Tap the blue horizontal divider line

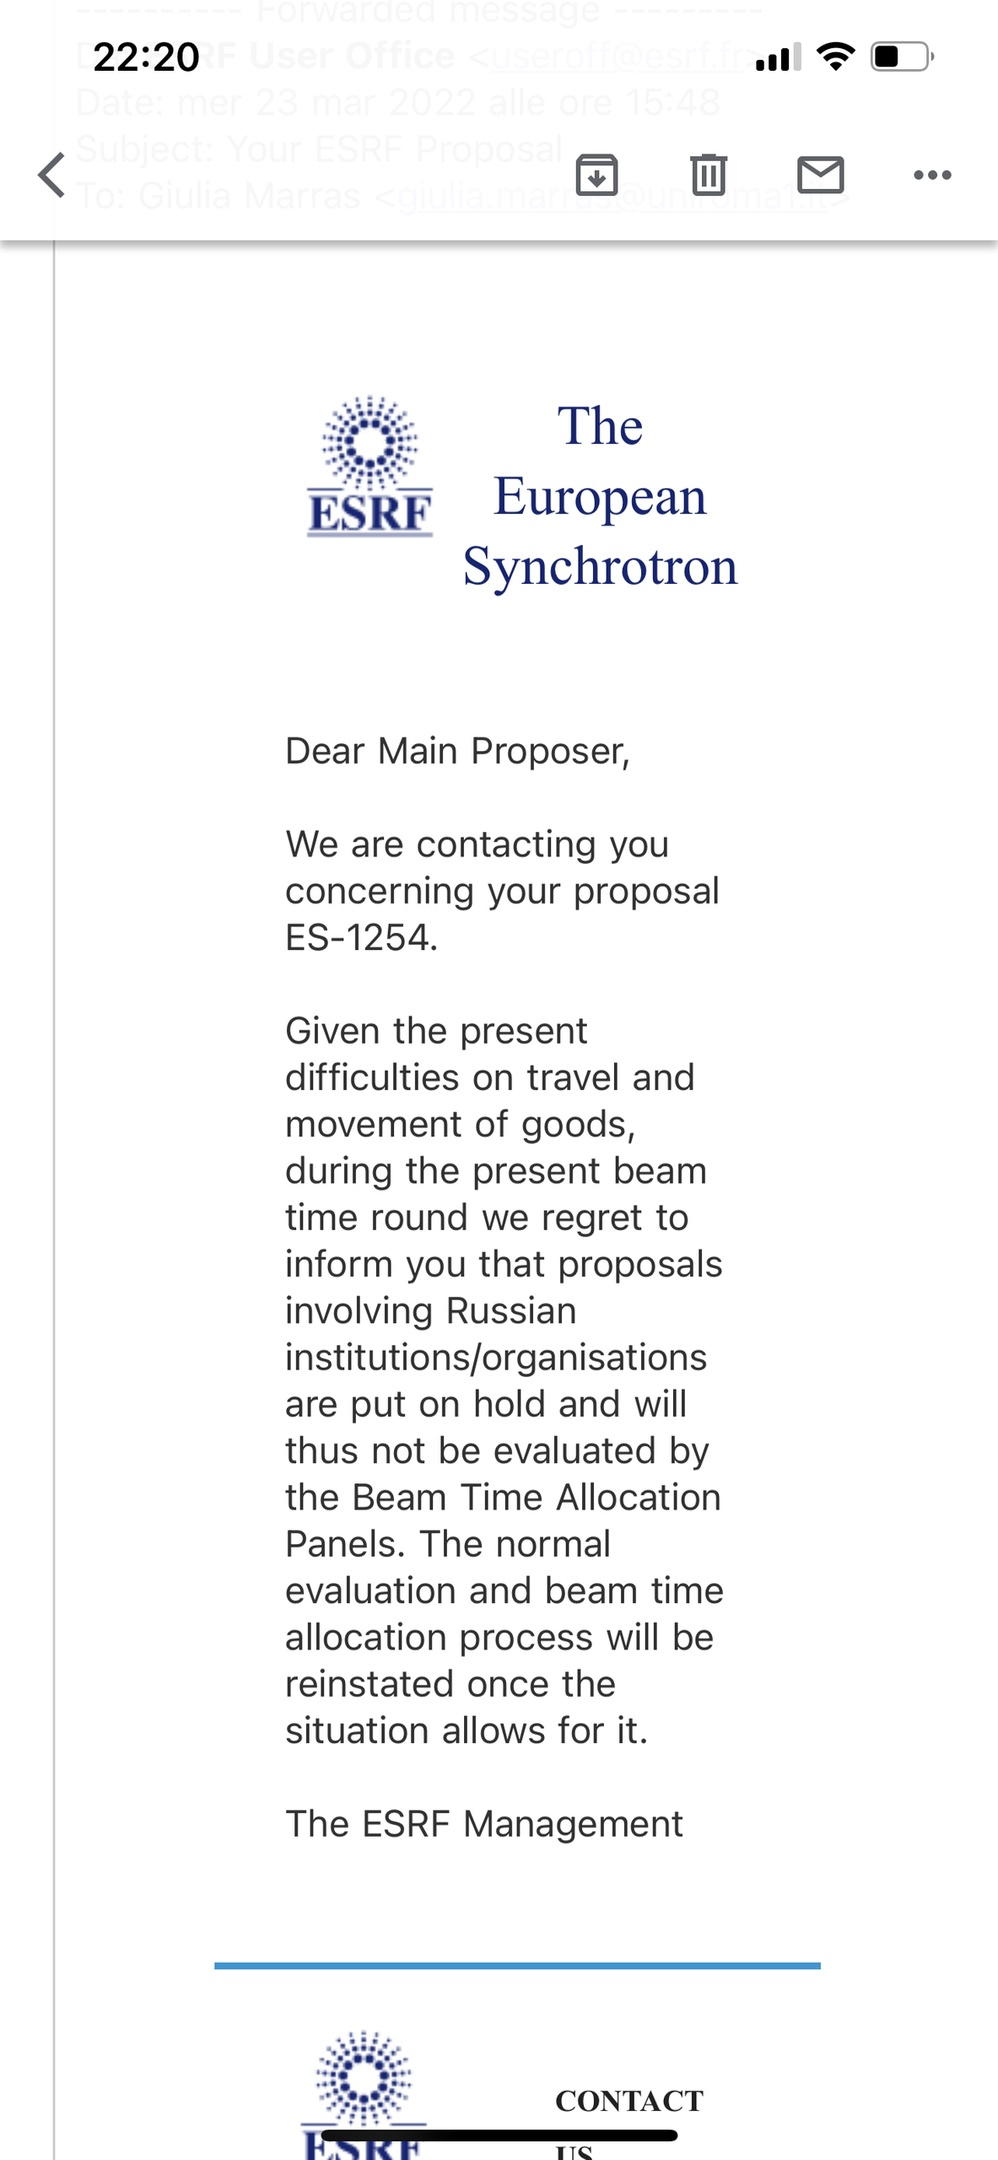517,1966
